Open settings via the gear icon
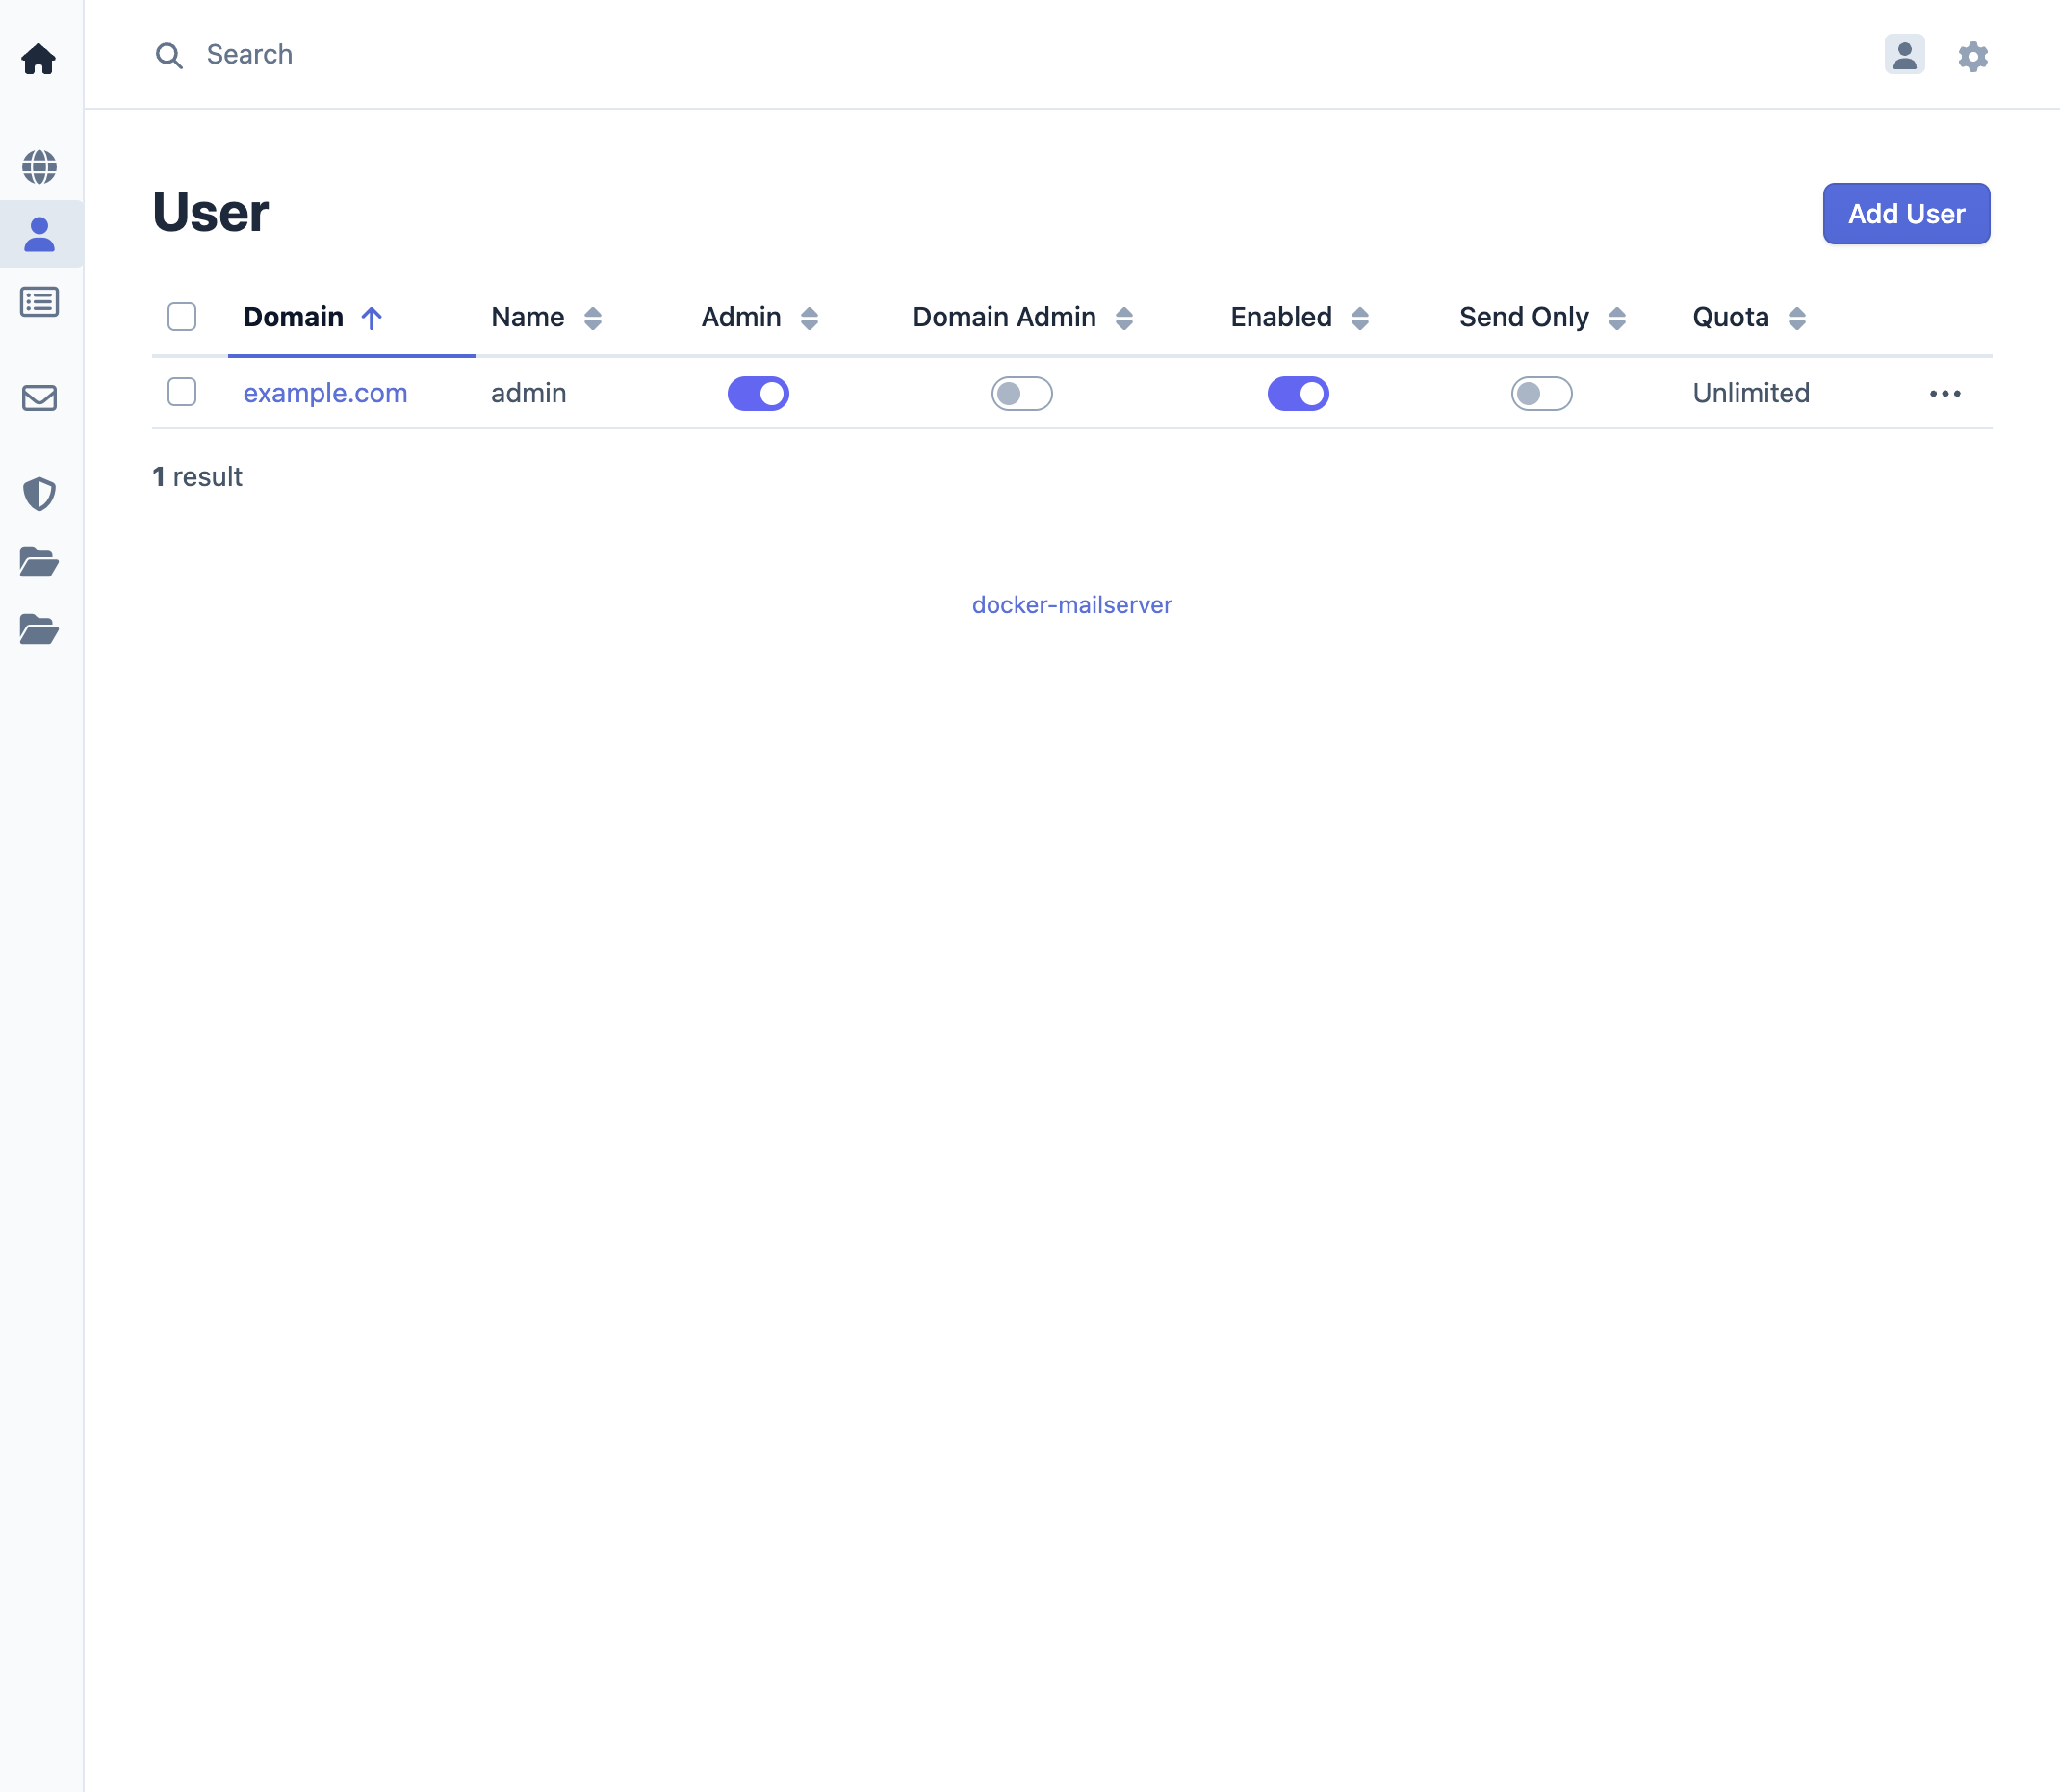This screenshot has height=1792, width=2060. pos(1972,56)
